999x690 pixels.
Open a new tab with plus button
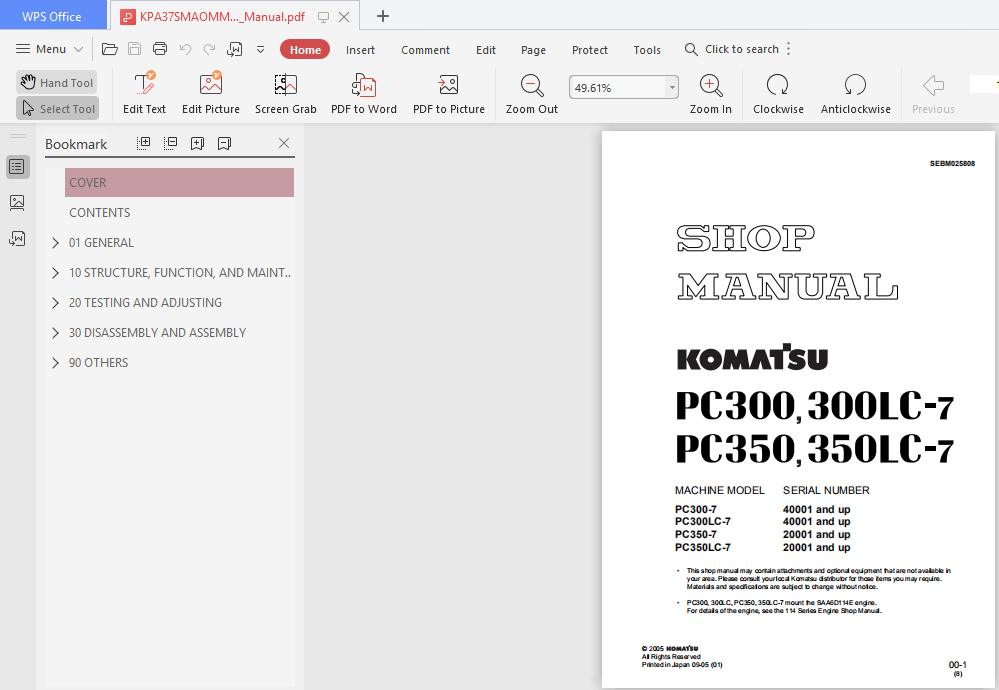(x=382, y=16)
